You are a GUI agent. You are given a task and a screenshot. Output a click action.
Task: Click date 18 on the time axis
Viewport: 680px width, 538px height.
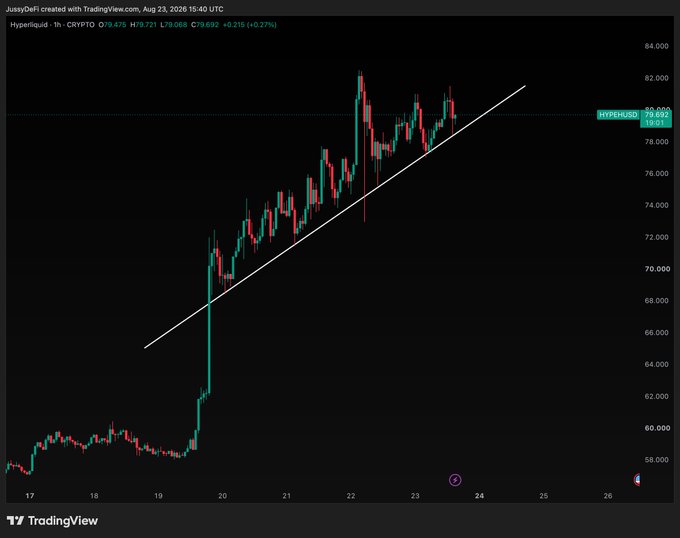[x=94, y=496]
